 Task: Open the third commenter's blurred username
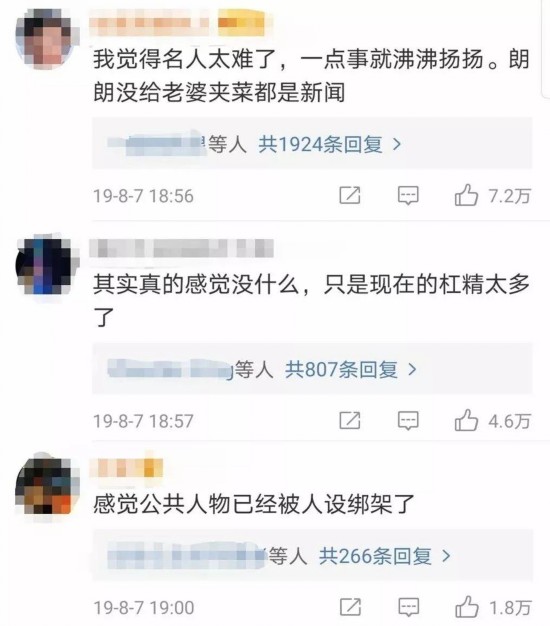pos(126,468)
